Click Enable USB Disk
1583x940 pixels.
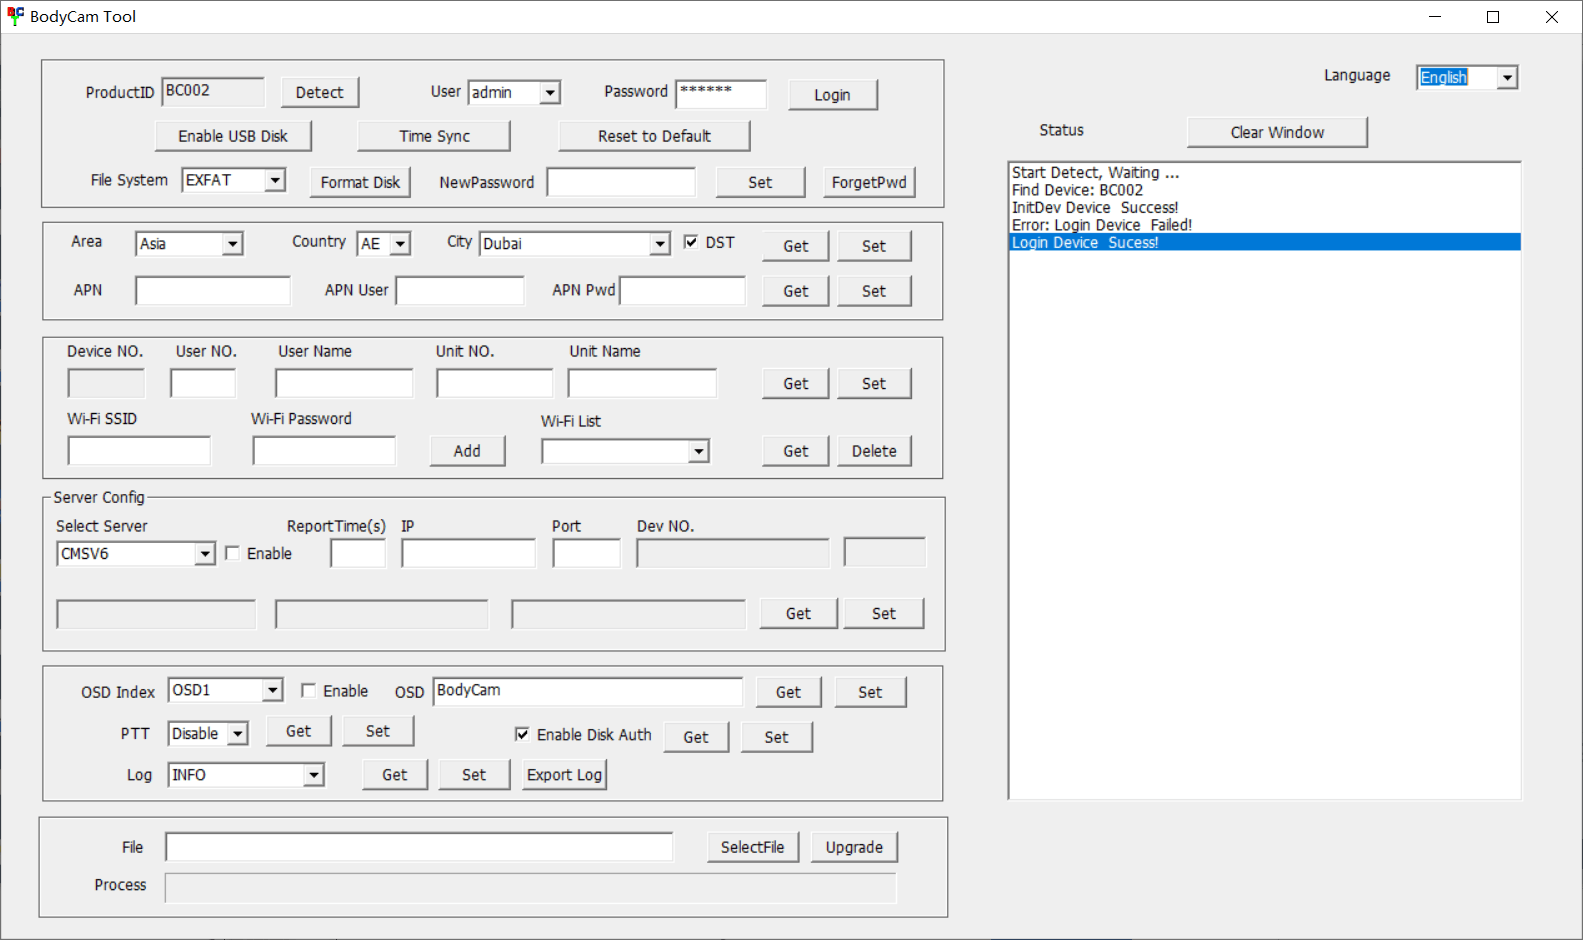tap(233, 136)
